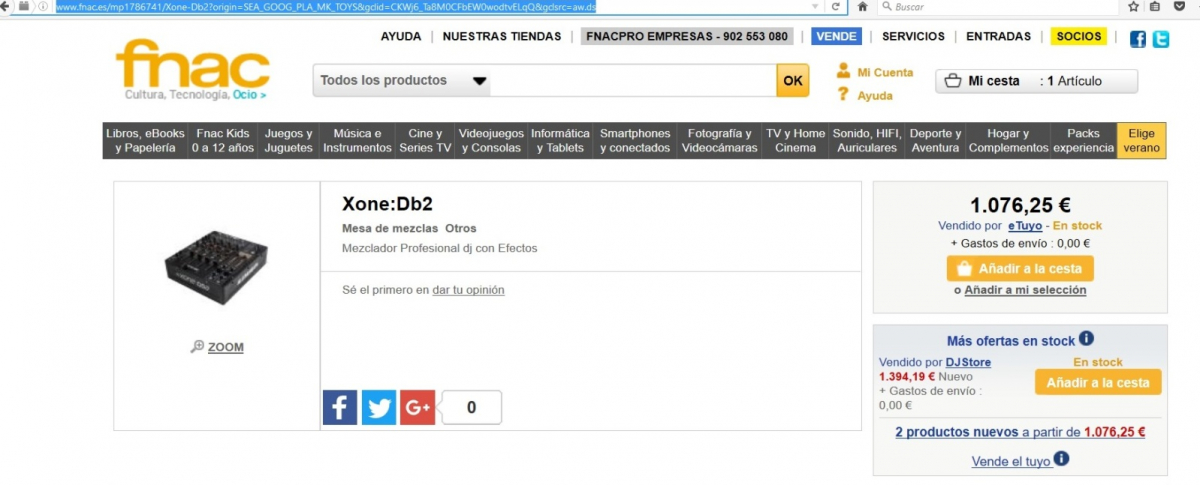Open the Twitter icon in header
The height and width of the screenshot is (485, 1200).
point(1160,39)
